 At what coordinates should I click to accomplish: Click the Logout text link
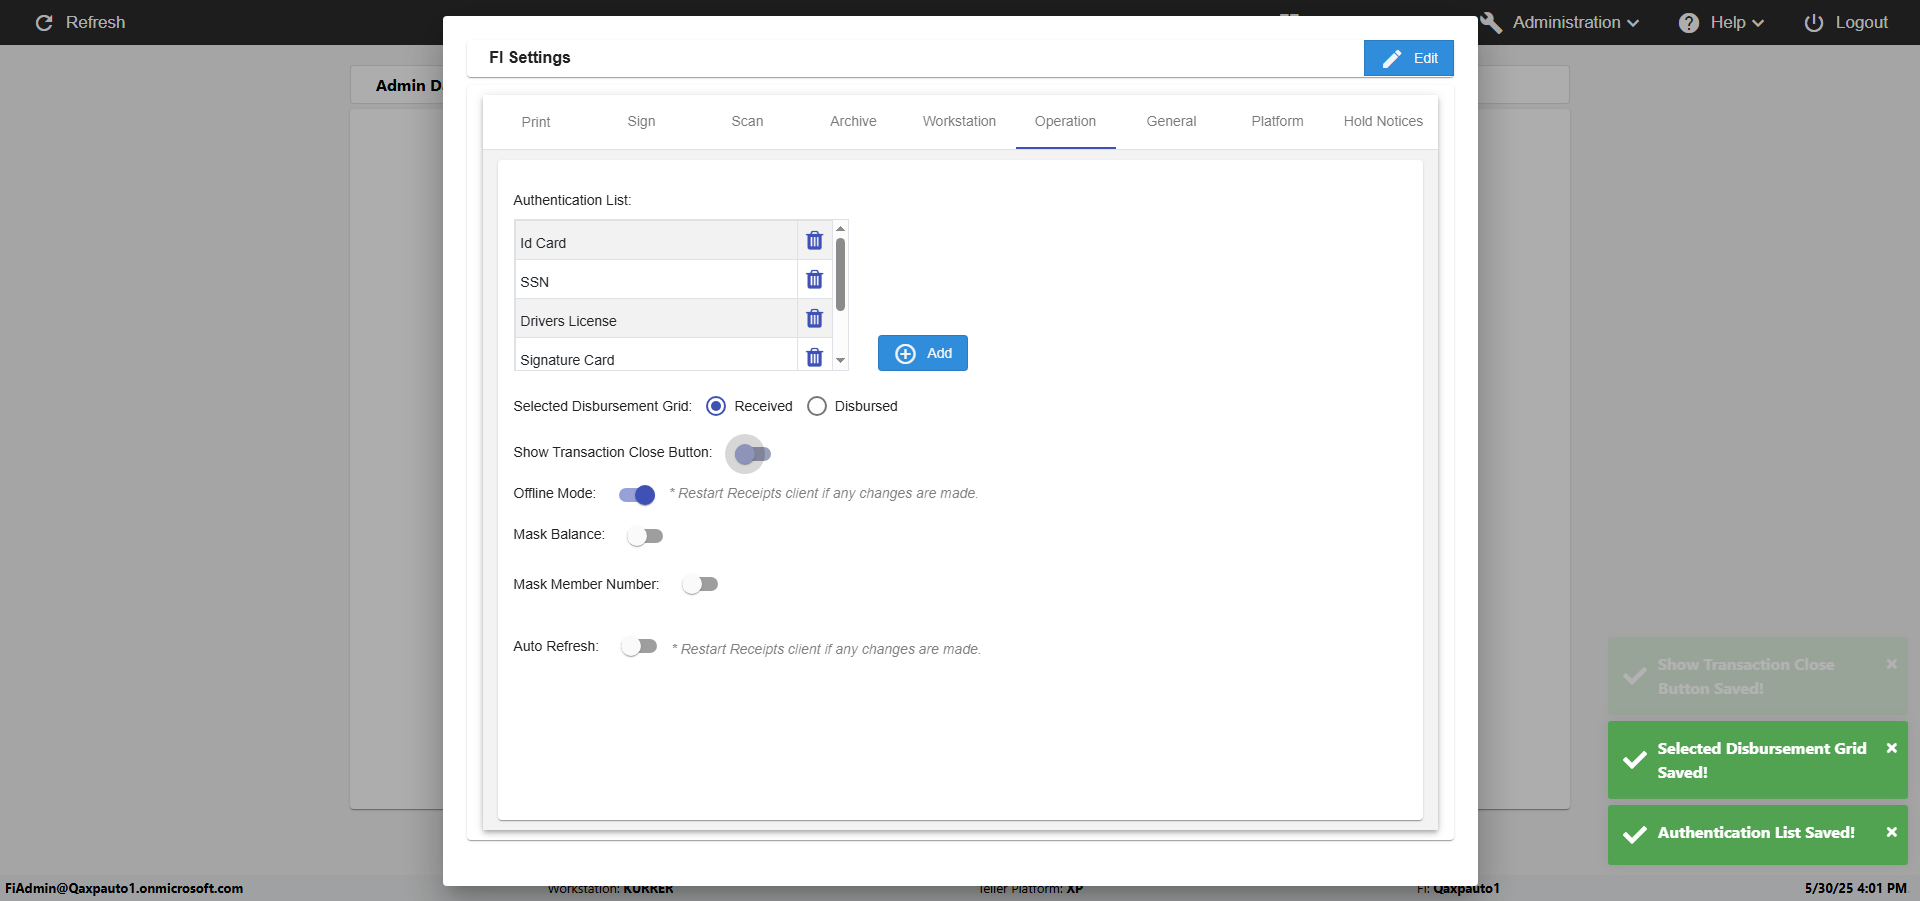coord(1861,22)
